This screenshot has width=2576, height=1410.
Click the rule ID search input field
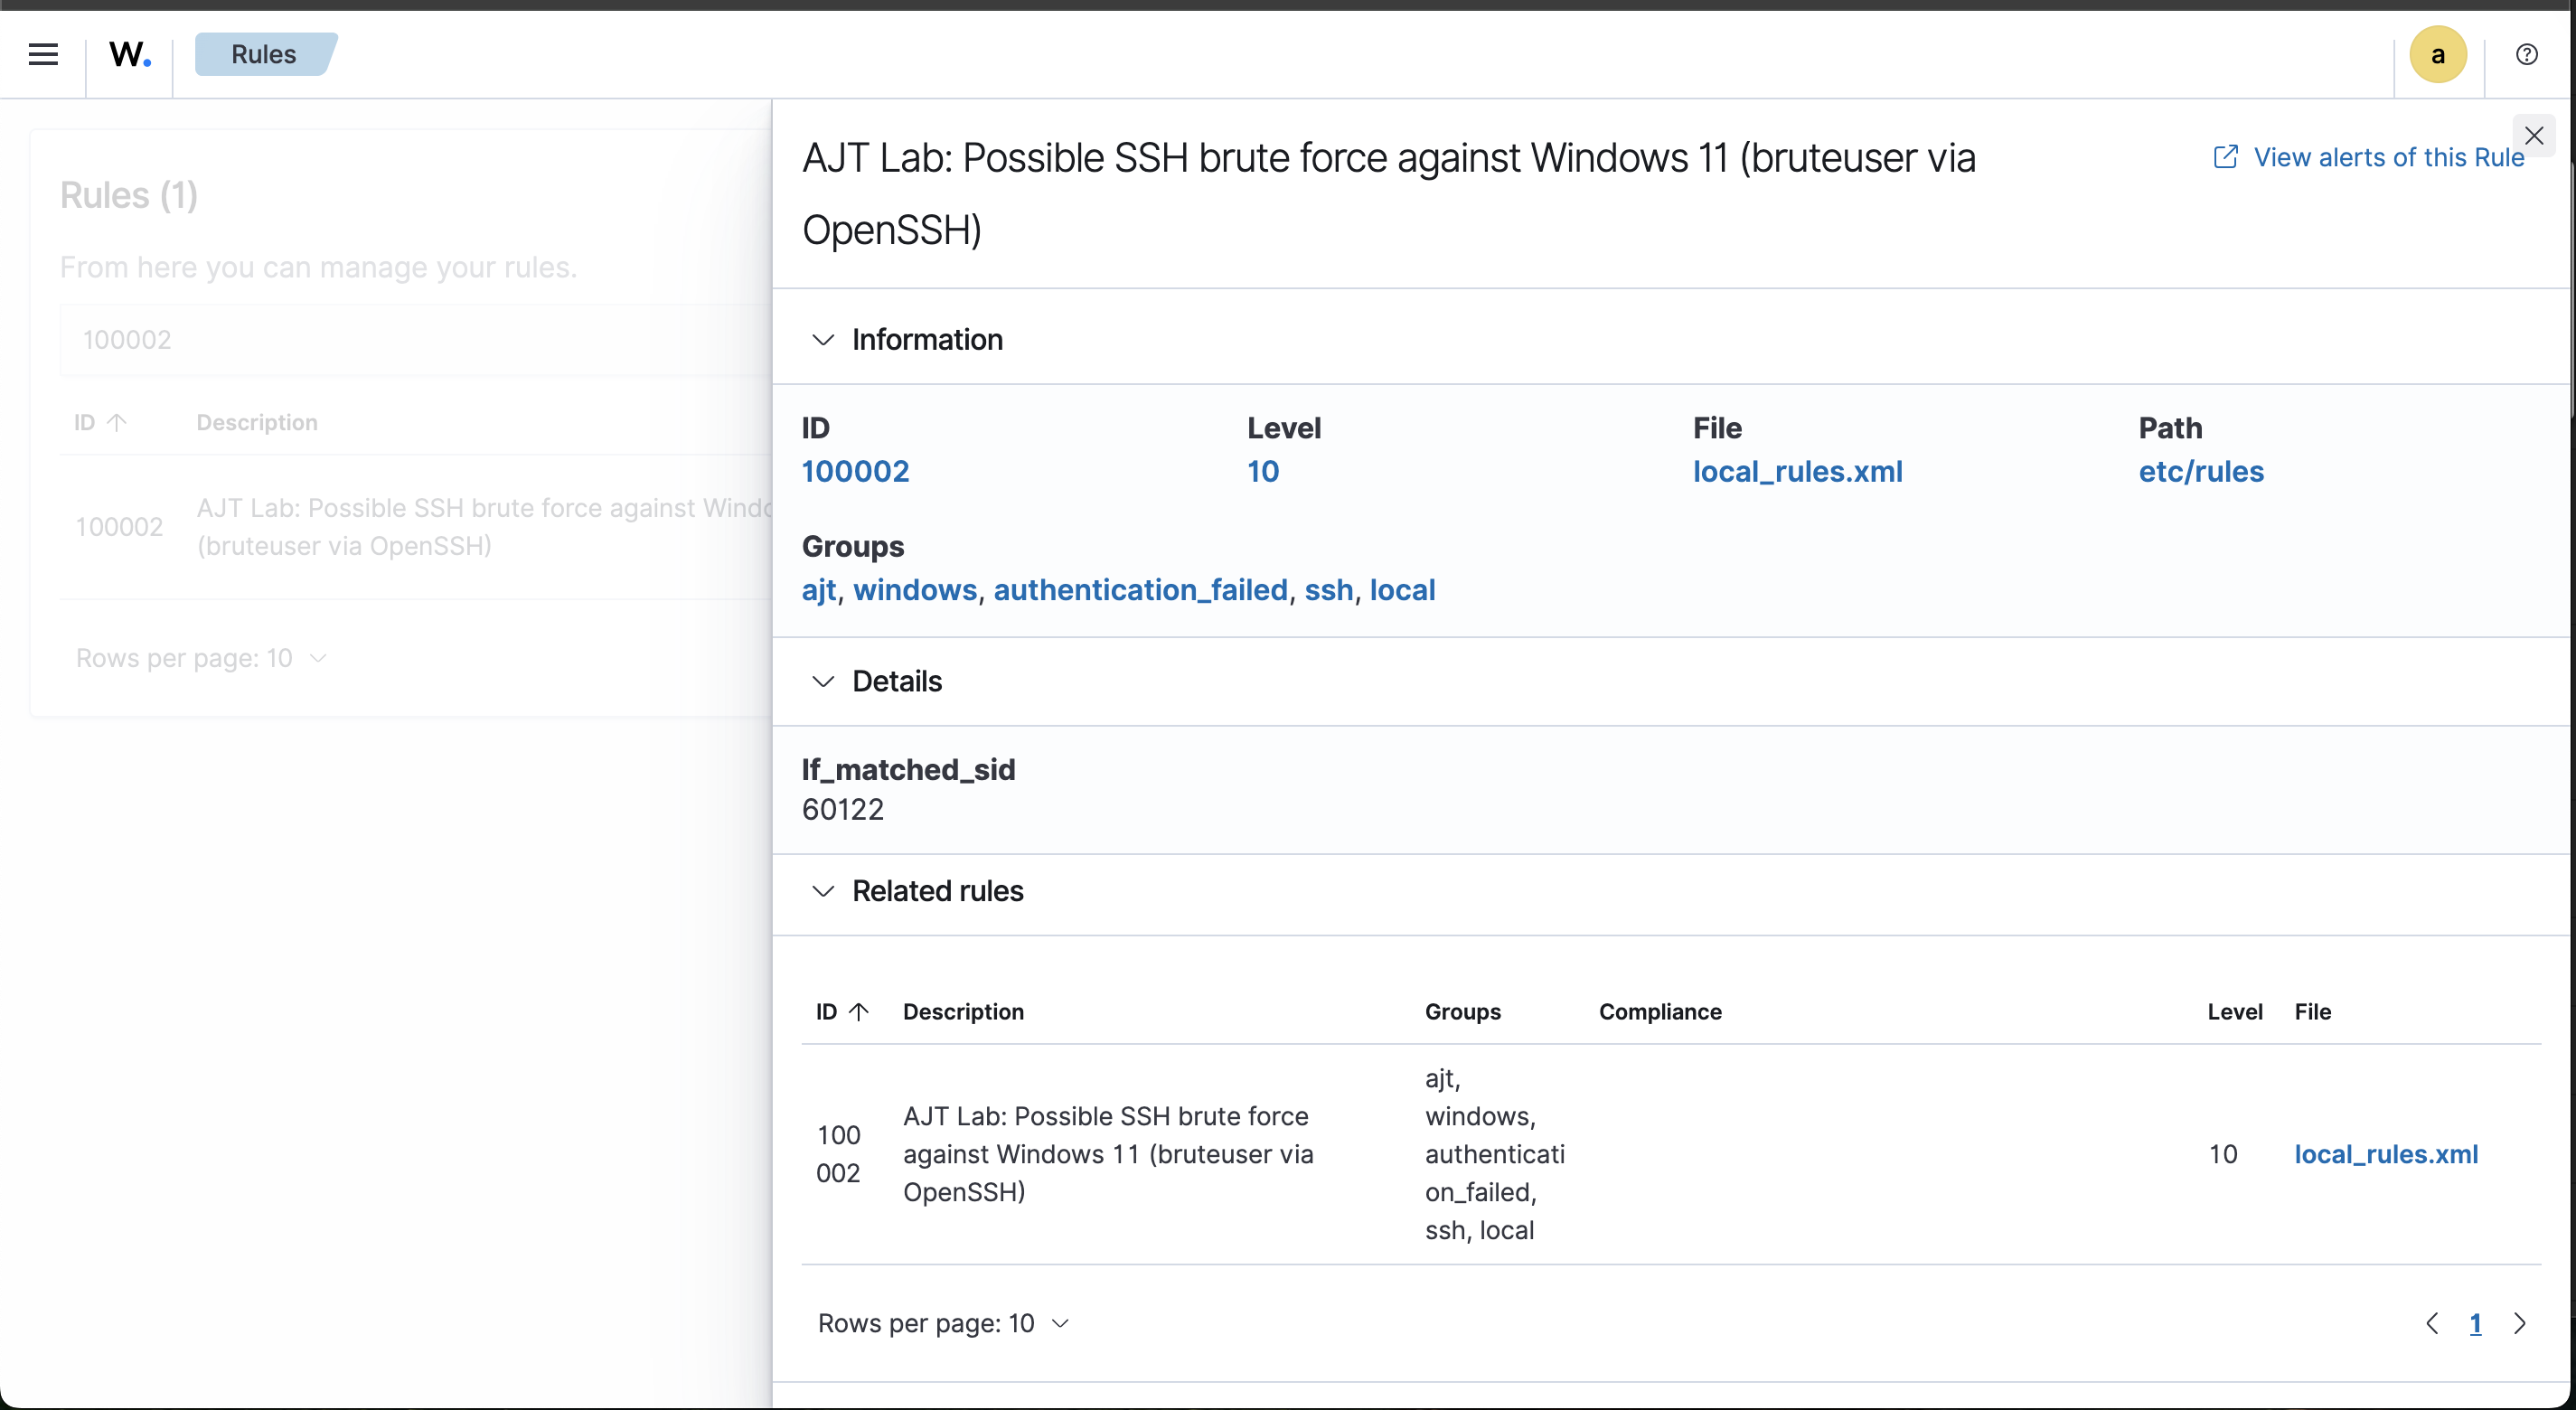[400, 340]
